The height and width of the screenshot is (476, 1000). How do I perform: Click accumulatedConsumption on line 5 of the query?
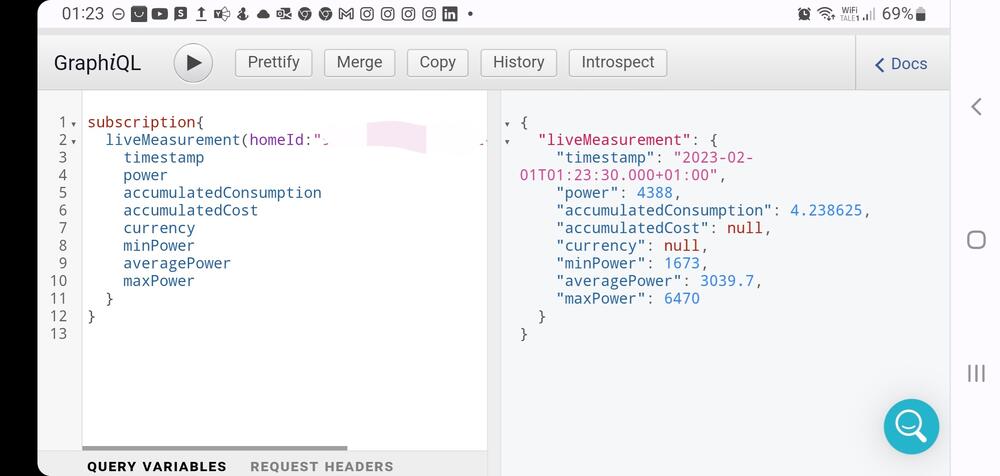pos(223,193)
